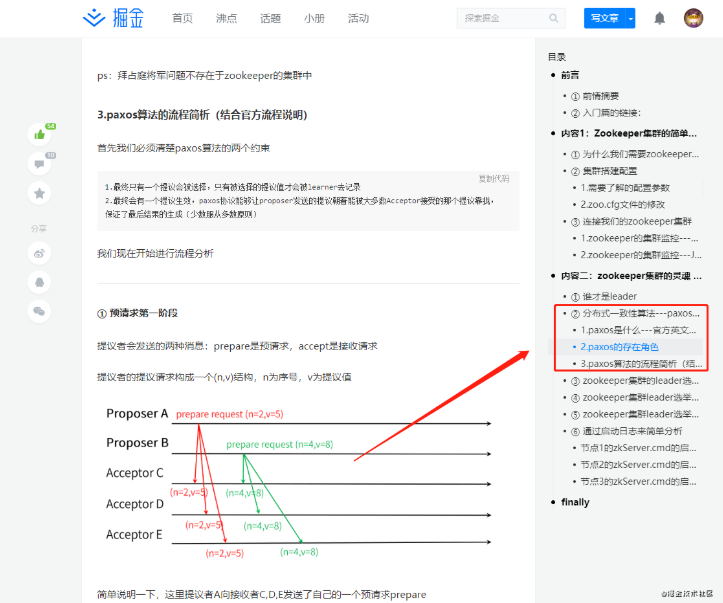Jump to 节点2的zkServer.cmd entry
723x603 pixels.
click(639, 464)
